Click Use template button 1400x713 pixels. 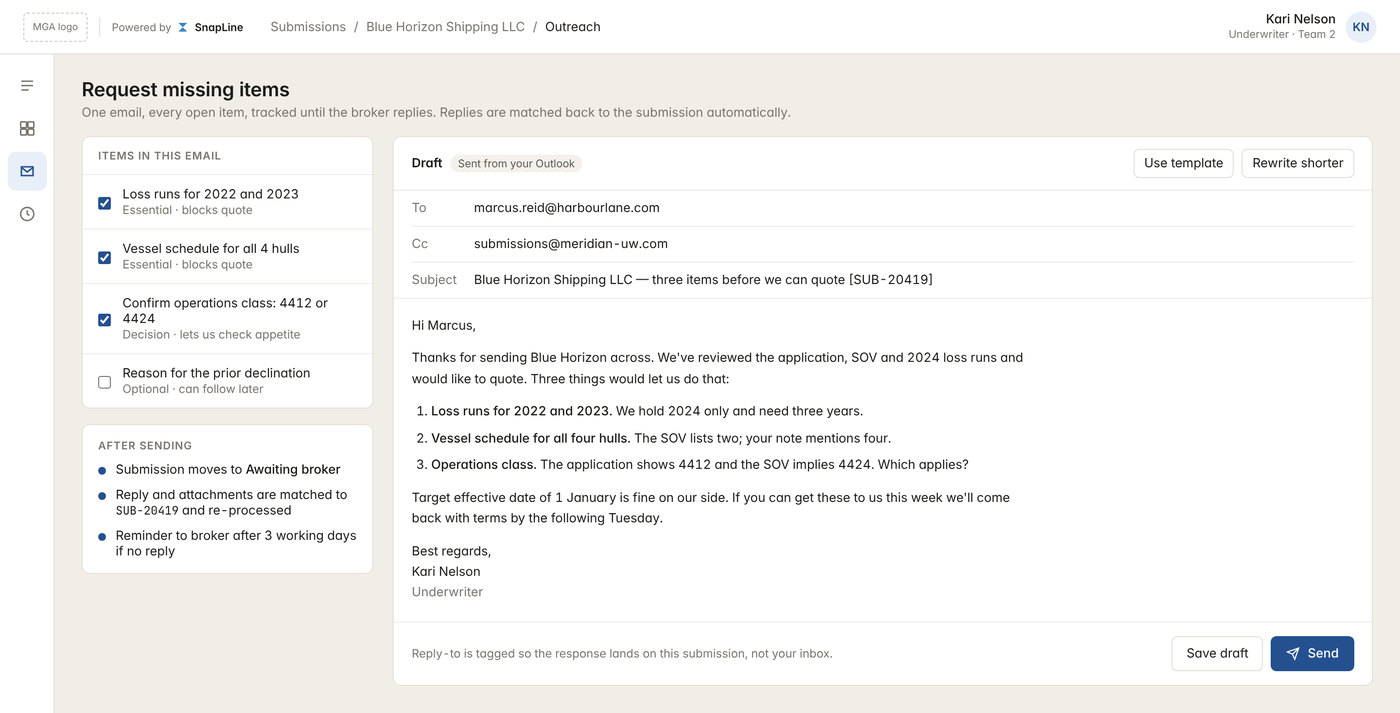coord(1183,163)
